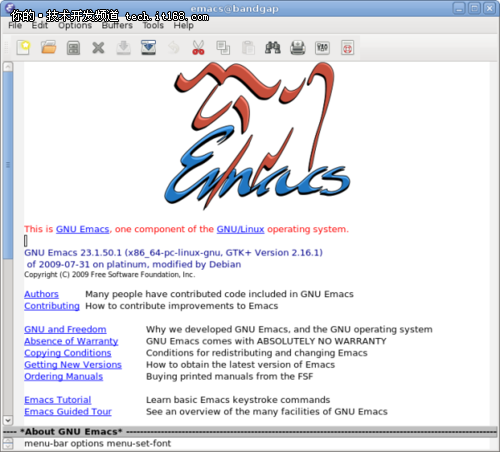Open the Buffers menu
This screenshot has height=452, width=500.
tap(117, 25)
